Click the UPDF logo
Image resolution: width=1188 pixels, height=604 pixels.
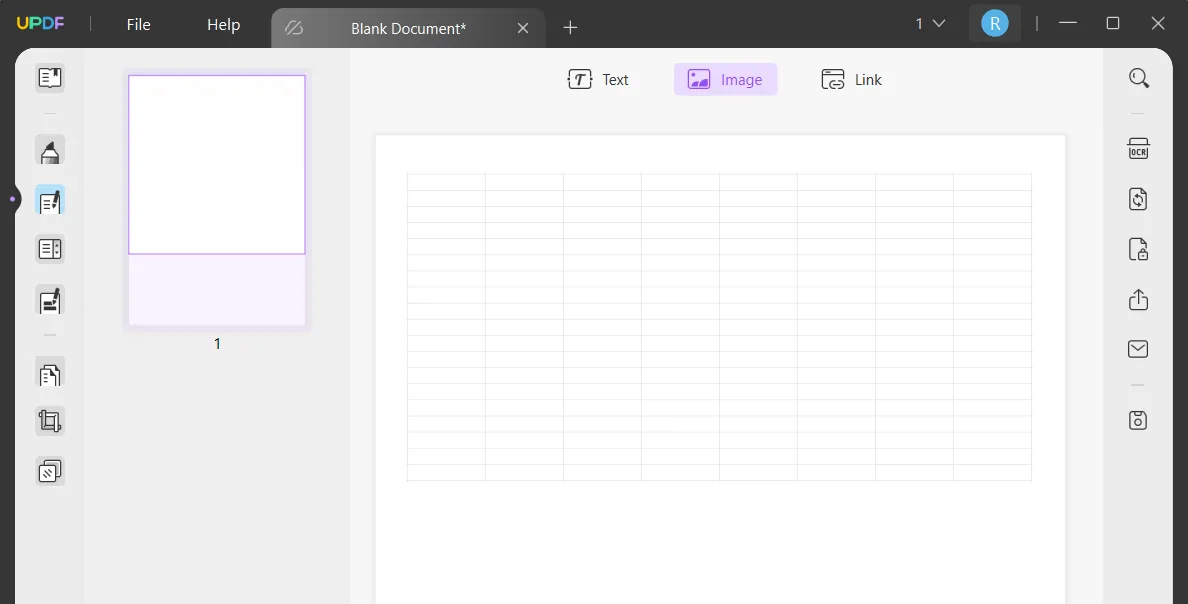41,23
